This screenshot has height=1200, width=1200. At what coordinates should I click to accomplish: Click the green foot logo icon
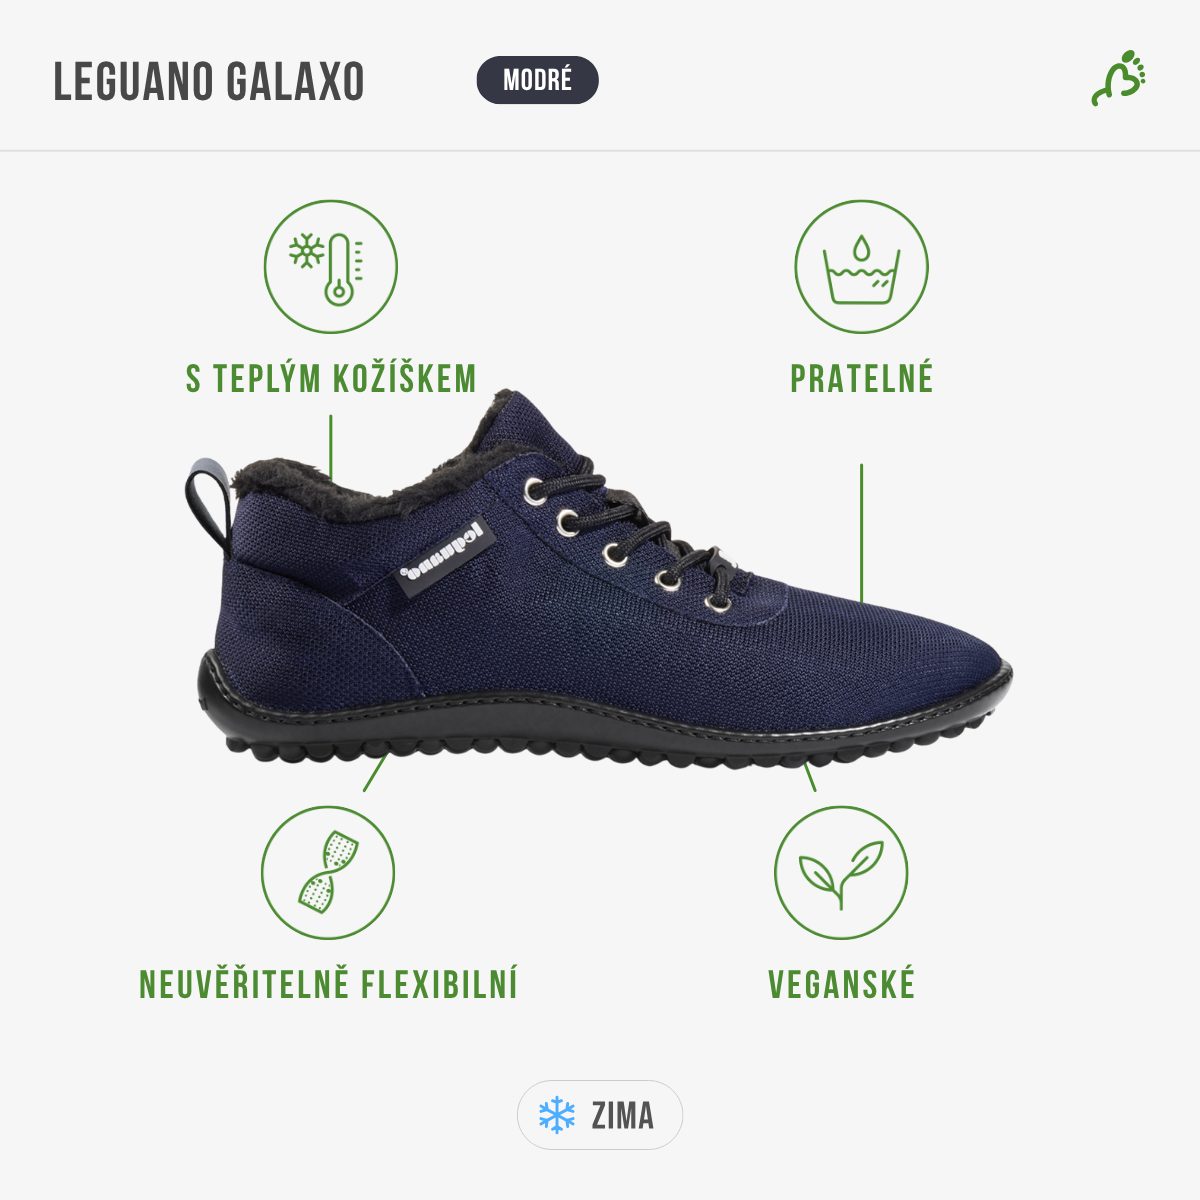1118,78
